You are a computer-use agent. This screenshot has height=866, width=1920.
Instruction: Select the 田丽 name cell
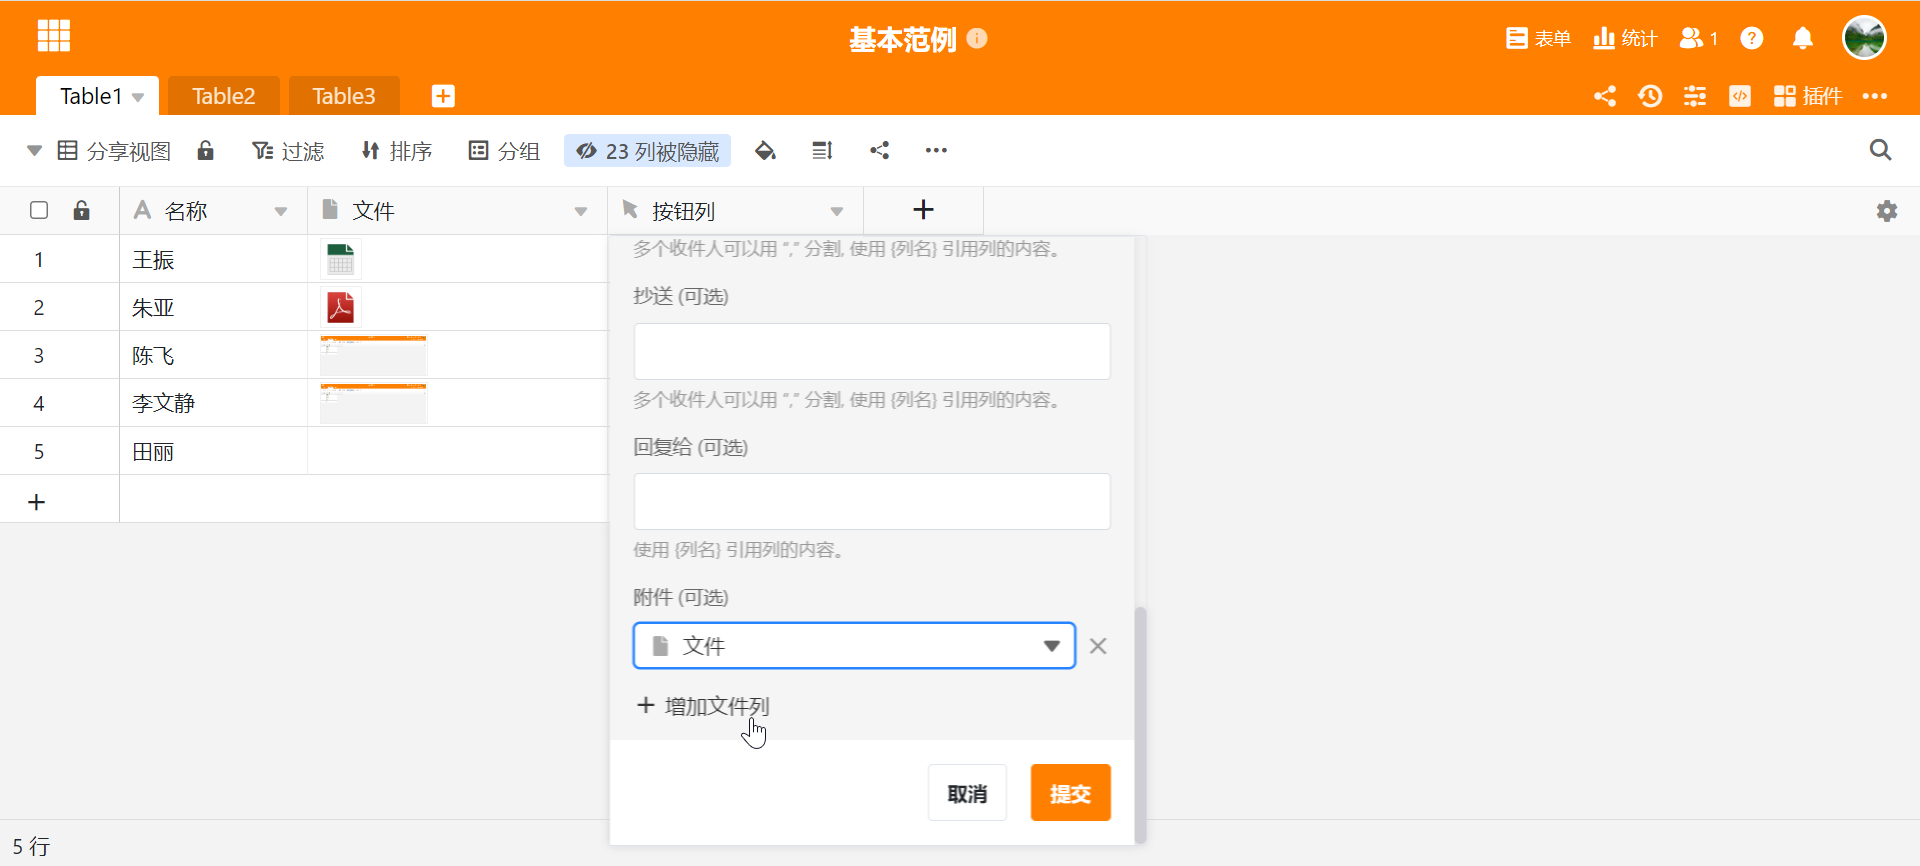213,451
